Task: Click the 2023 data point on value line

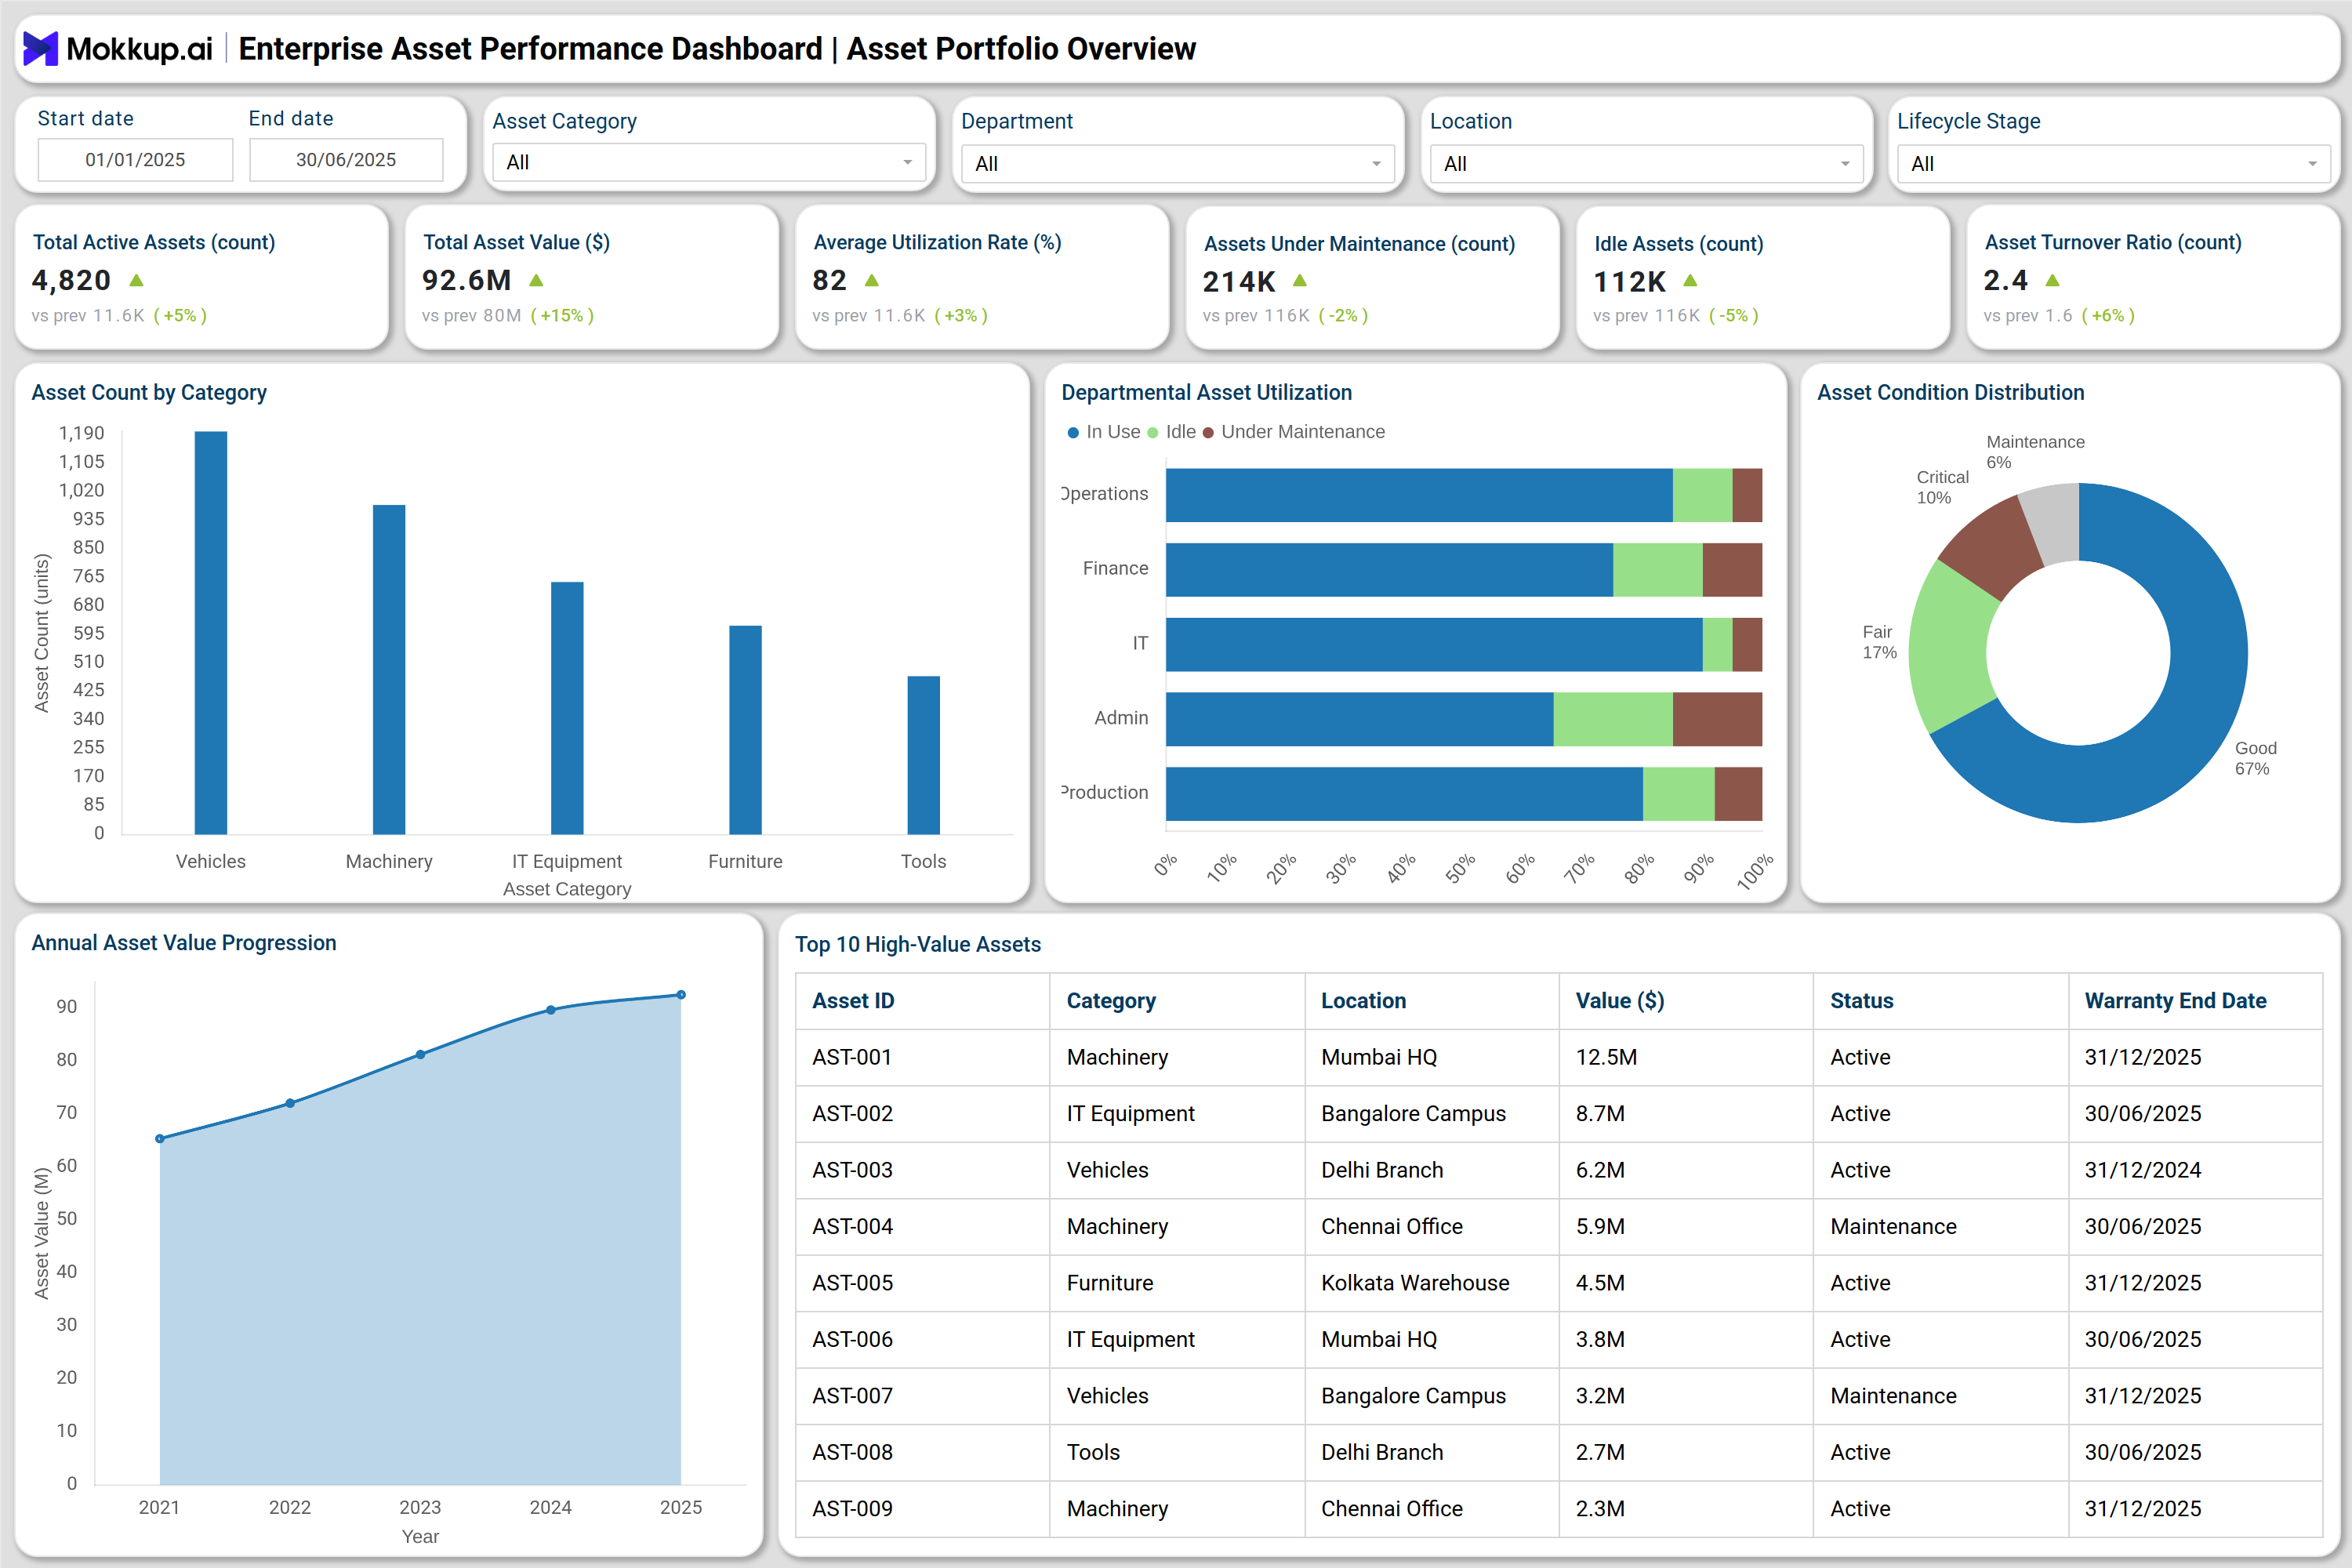Action: pyautogui.click(x=420, y=1055)
